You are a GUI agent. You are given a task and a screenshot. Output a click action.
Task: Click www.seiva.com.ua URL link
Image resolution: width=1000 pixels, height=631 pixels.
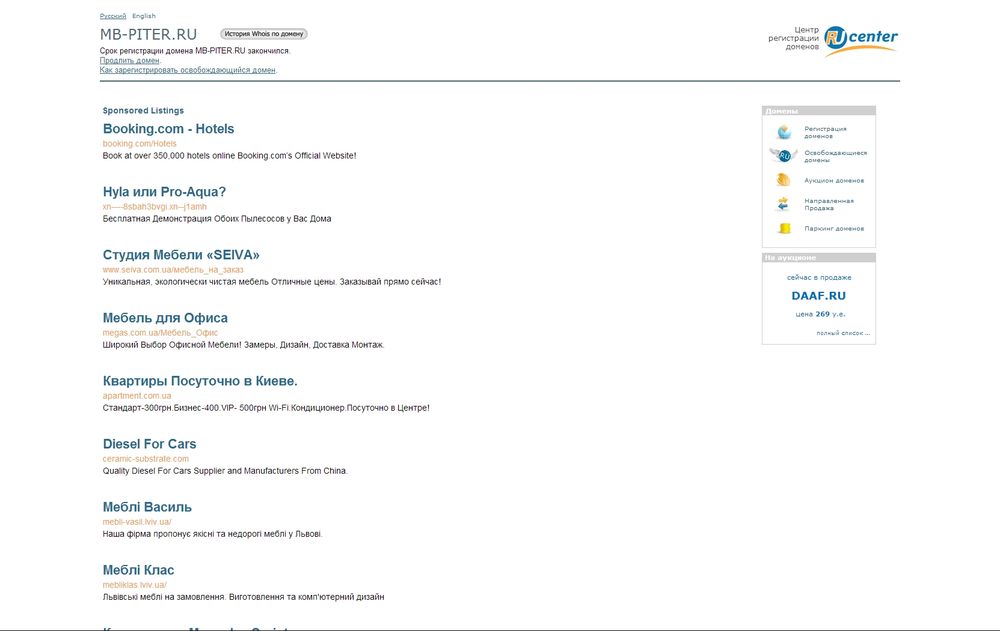click(x=173, y=270)
